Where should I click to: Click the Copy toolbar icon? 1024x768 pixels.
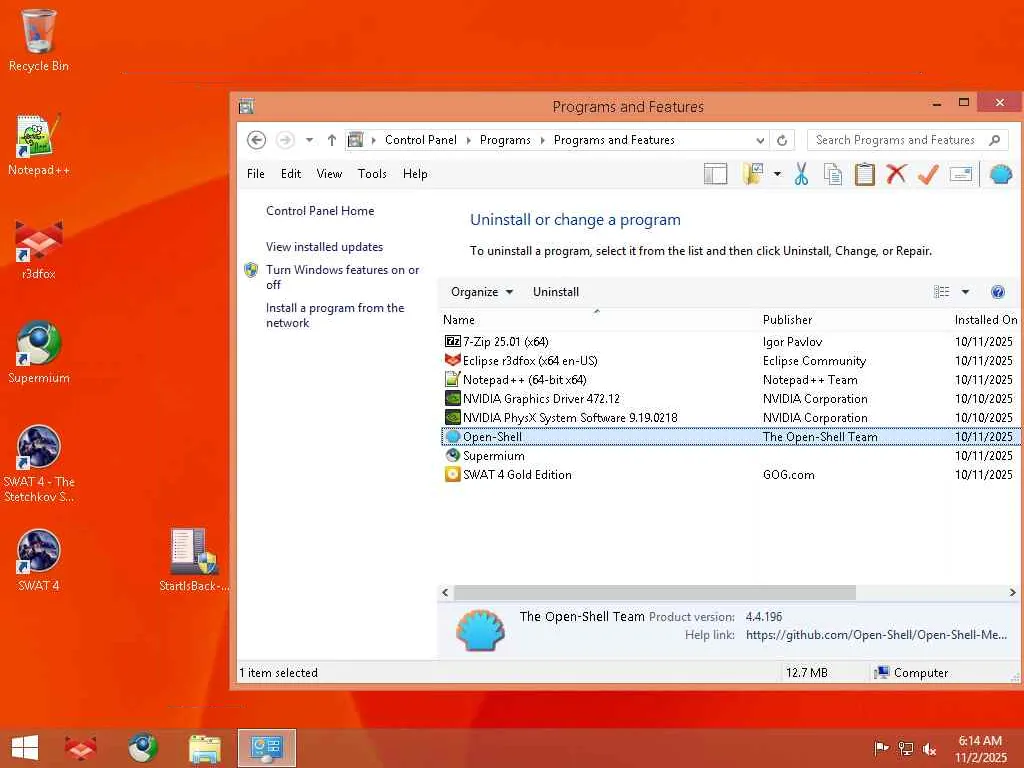833,174
